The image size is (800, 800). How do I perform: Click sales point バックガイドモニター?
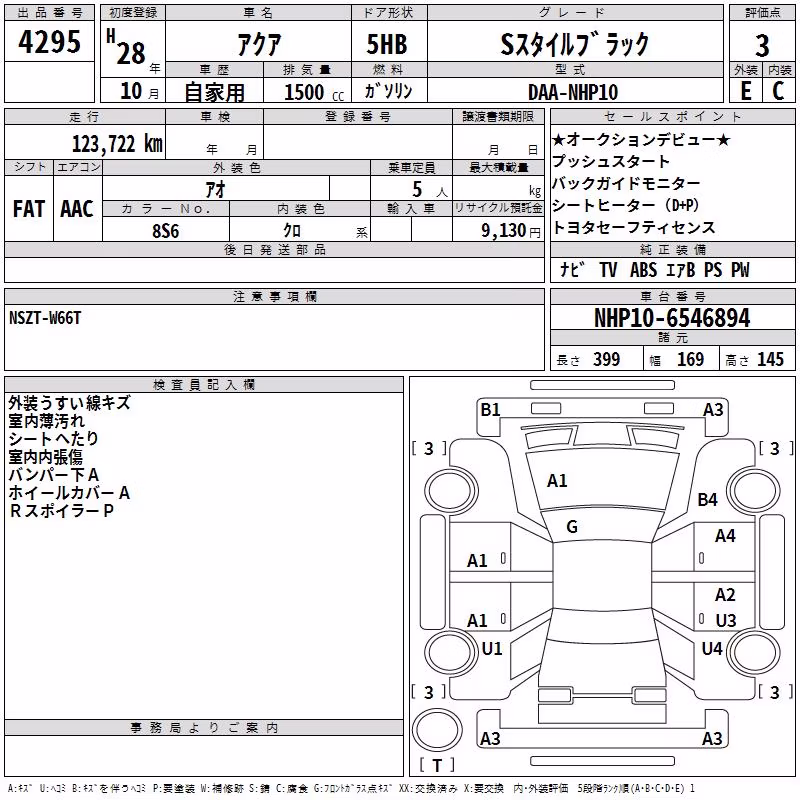pyautogui.click(x=627, y=183)
